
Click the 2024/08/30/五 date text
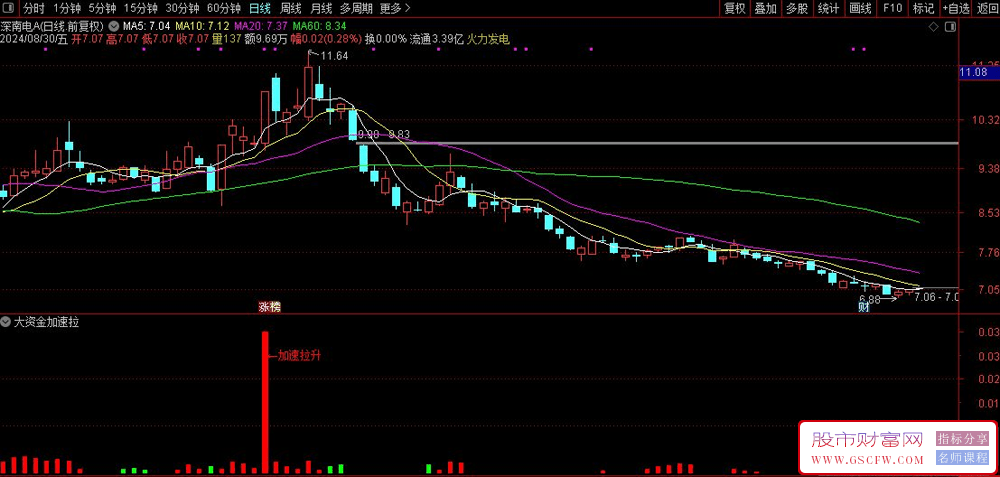coord(34,40)
